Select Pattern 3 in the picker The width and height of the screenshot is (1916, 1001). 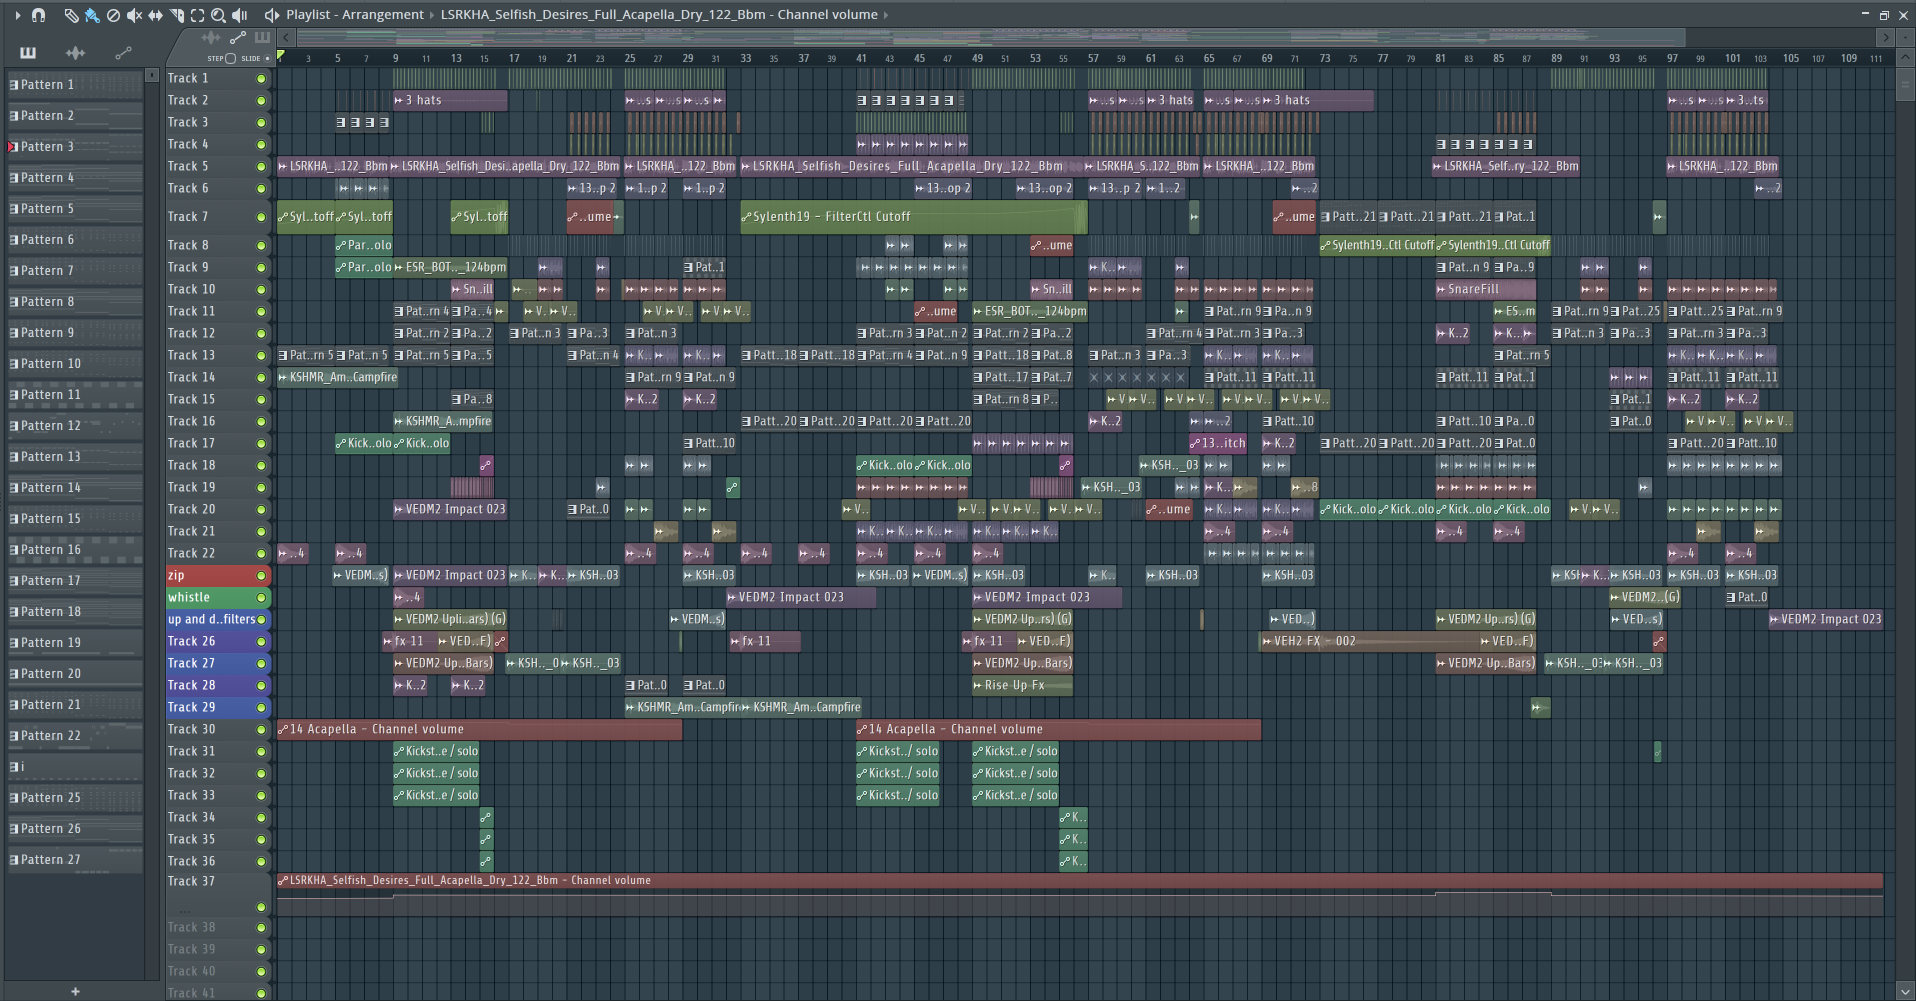point(75,147)
